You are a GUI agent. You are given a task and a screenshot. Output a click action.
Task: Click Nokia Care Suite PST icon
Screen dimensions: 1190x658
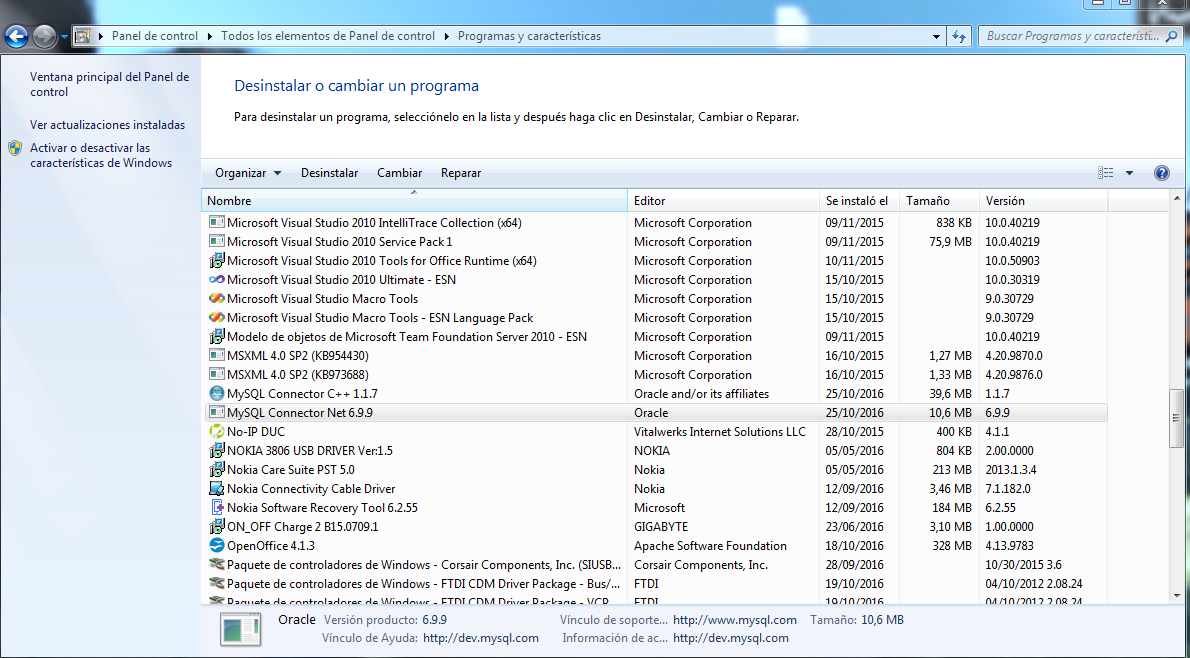(x=216, y=470)
